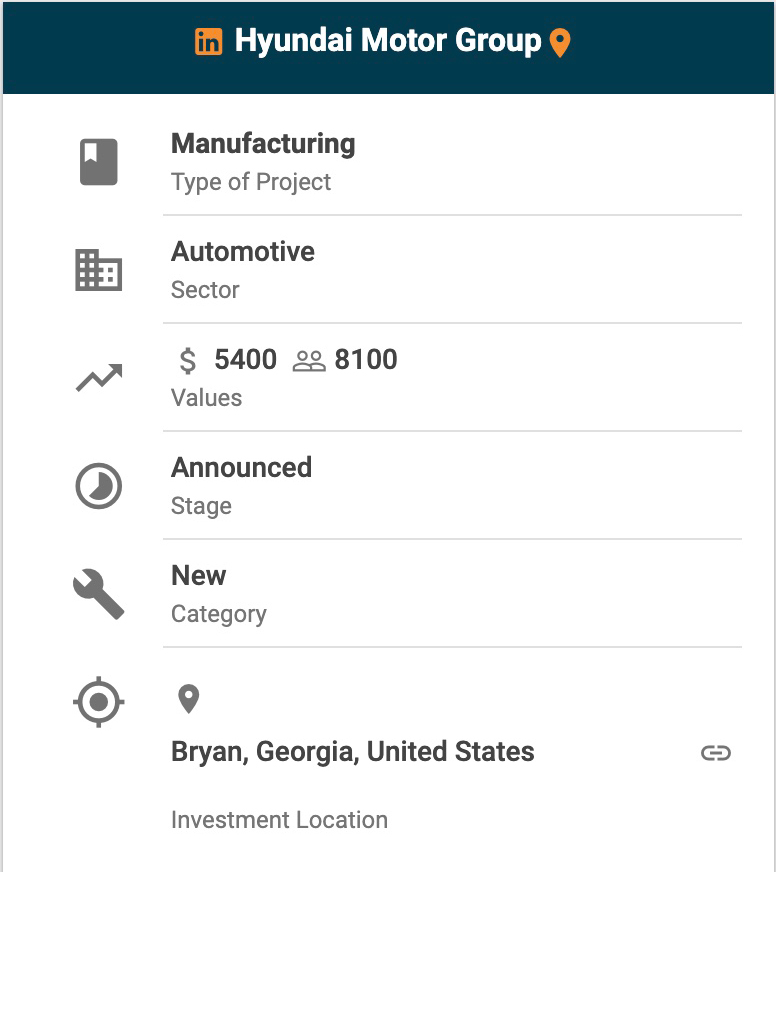Viewport: 776px width, 1012px height.
Task: Click the bookmark icon for Type of Project
Action: (x=99, y=162)
